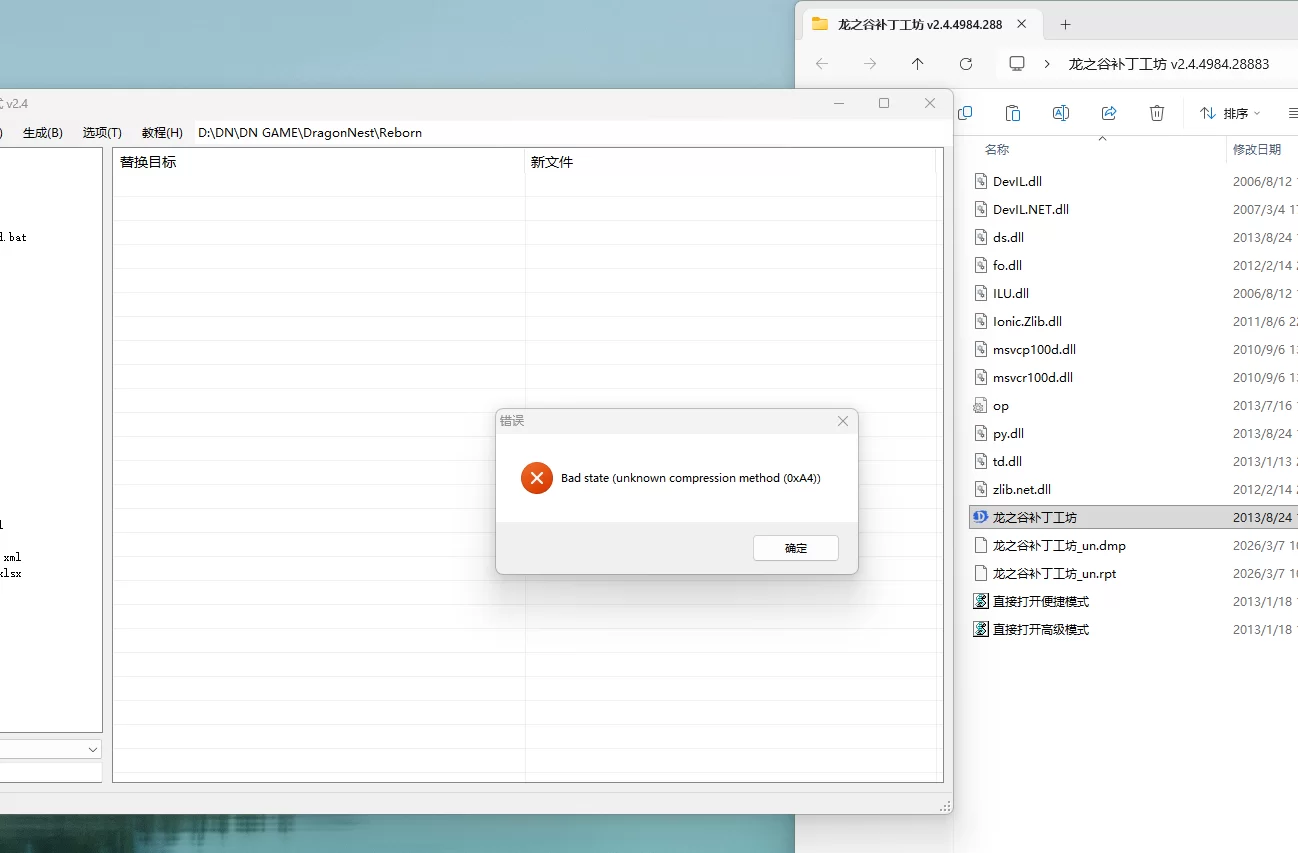Close the 错误 dialog with the X
The image size is (1298, 853).
coord(842,421)
